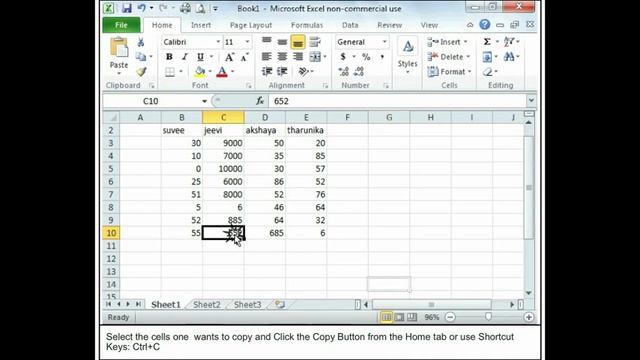The width and height of the screenshot is (640, 360).
Task: Select the Format Painter brush
Action: [x=141, y=71]
